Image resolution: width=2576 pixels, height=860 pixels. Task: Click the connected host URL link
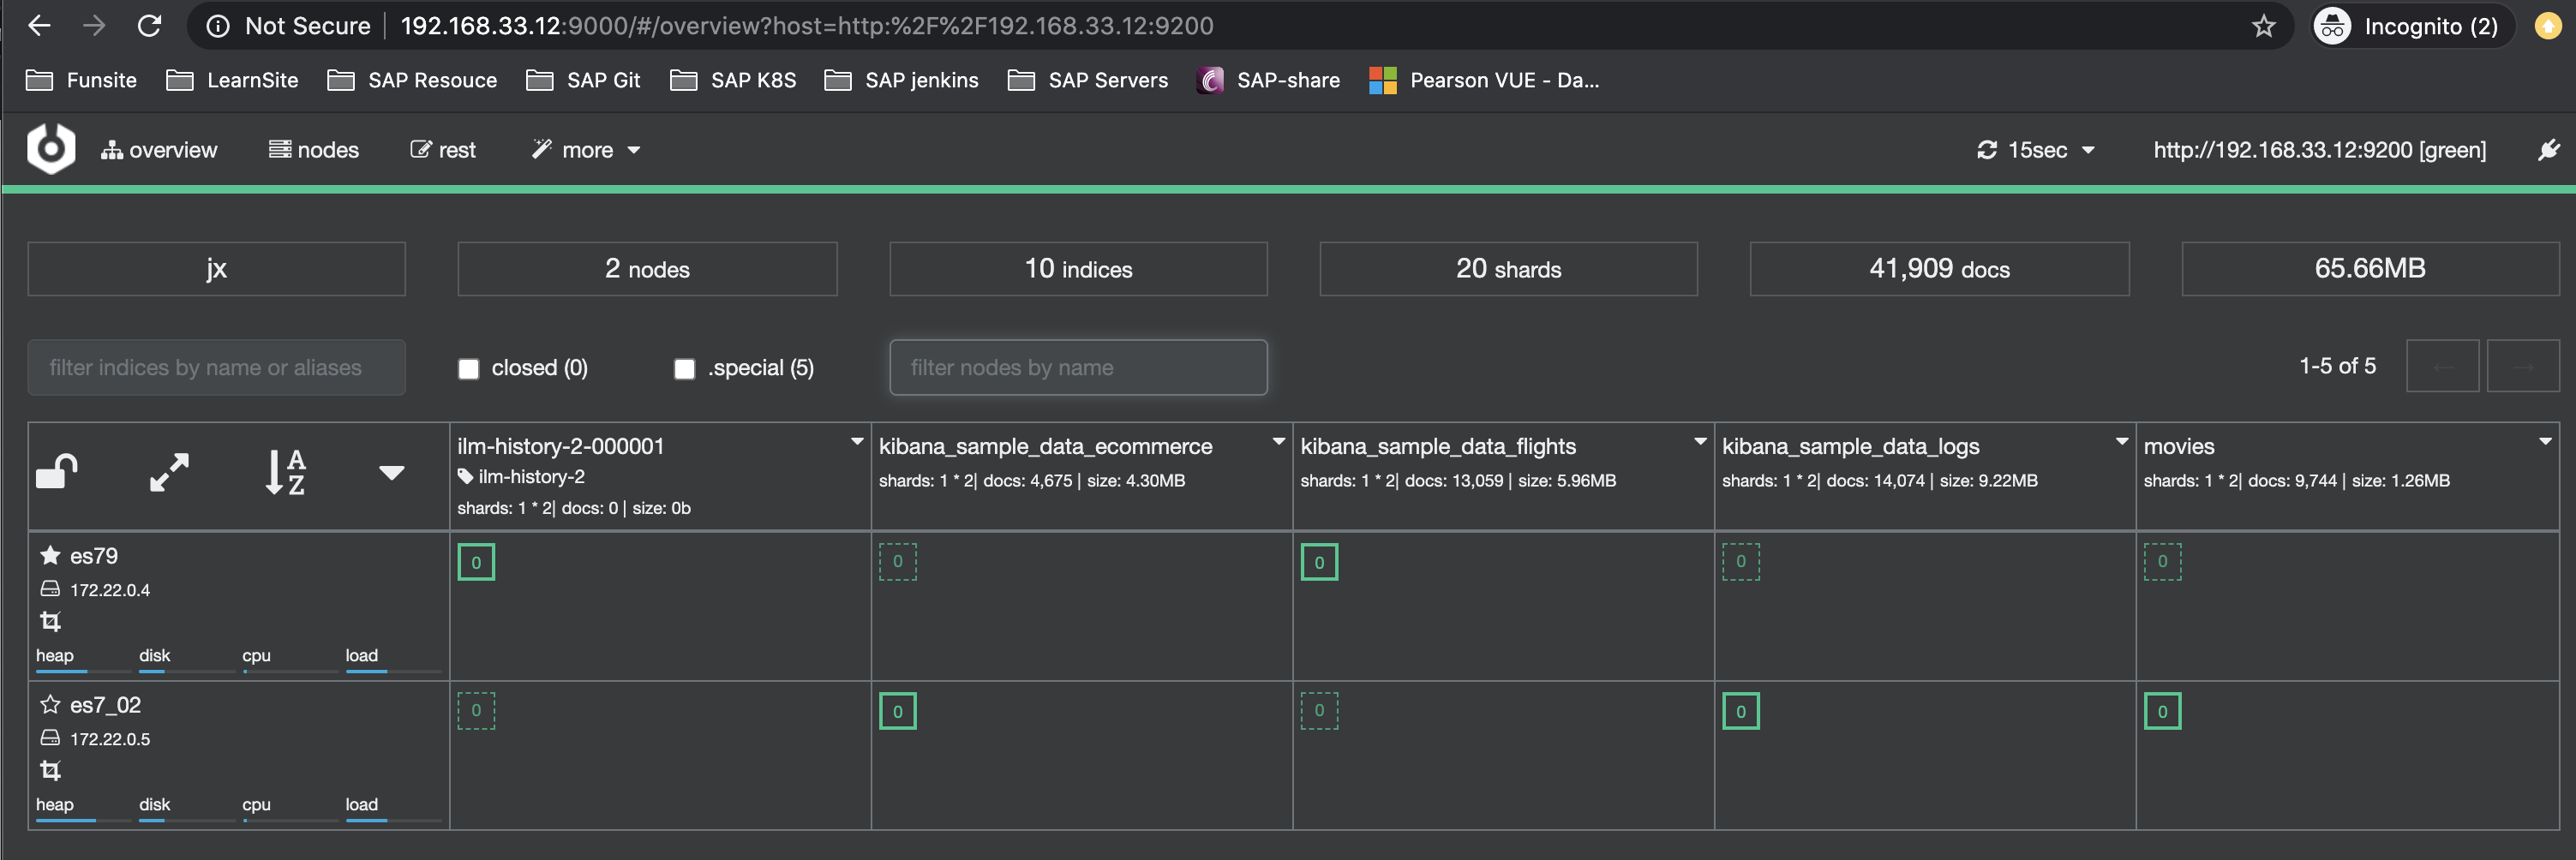(x=2319, y=150)
